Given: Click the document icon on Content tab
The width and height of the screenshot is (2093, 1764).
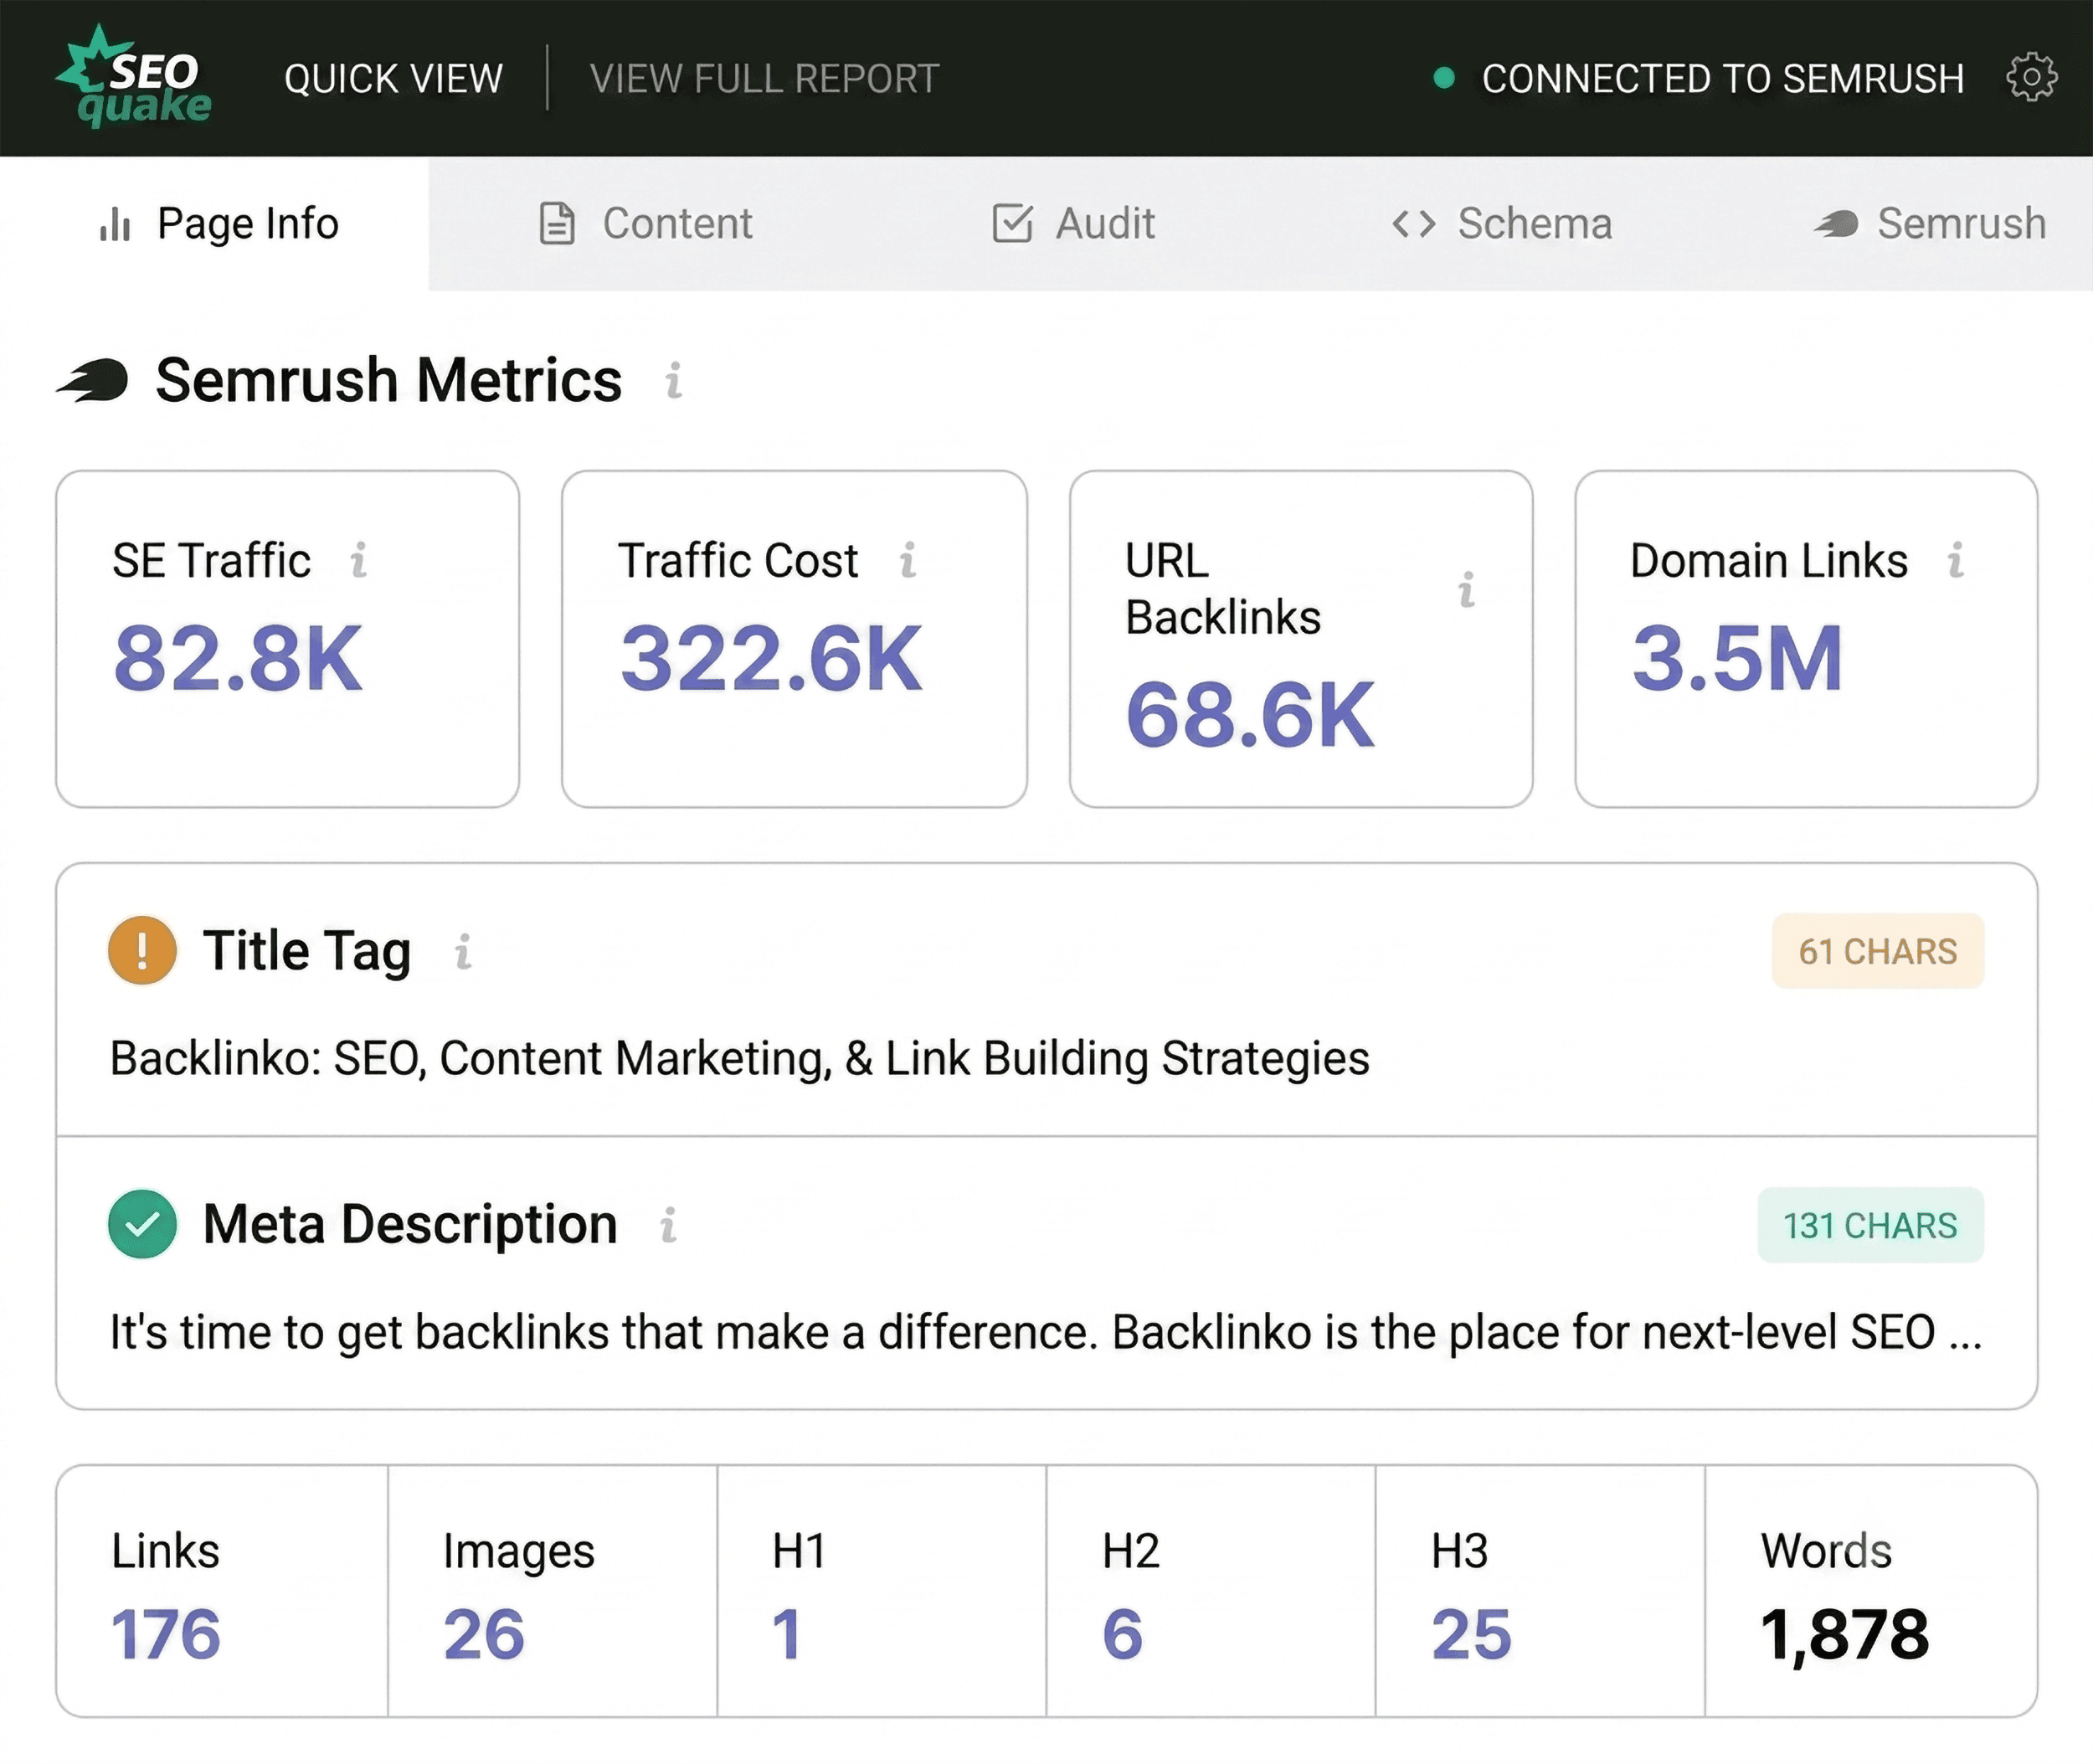Looking at the screenshot, I should (557, 223).
